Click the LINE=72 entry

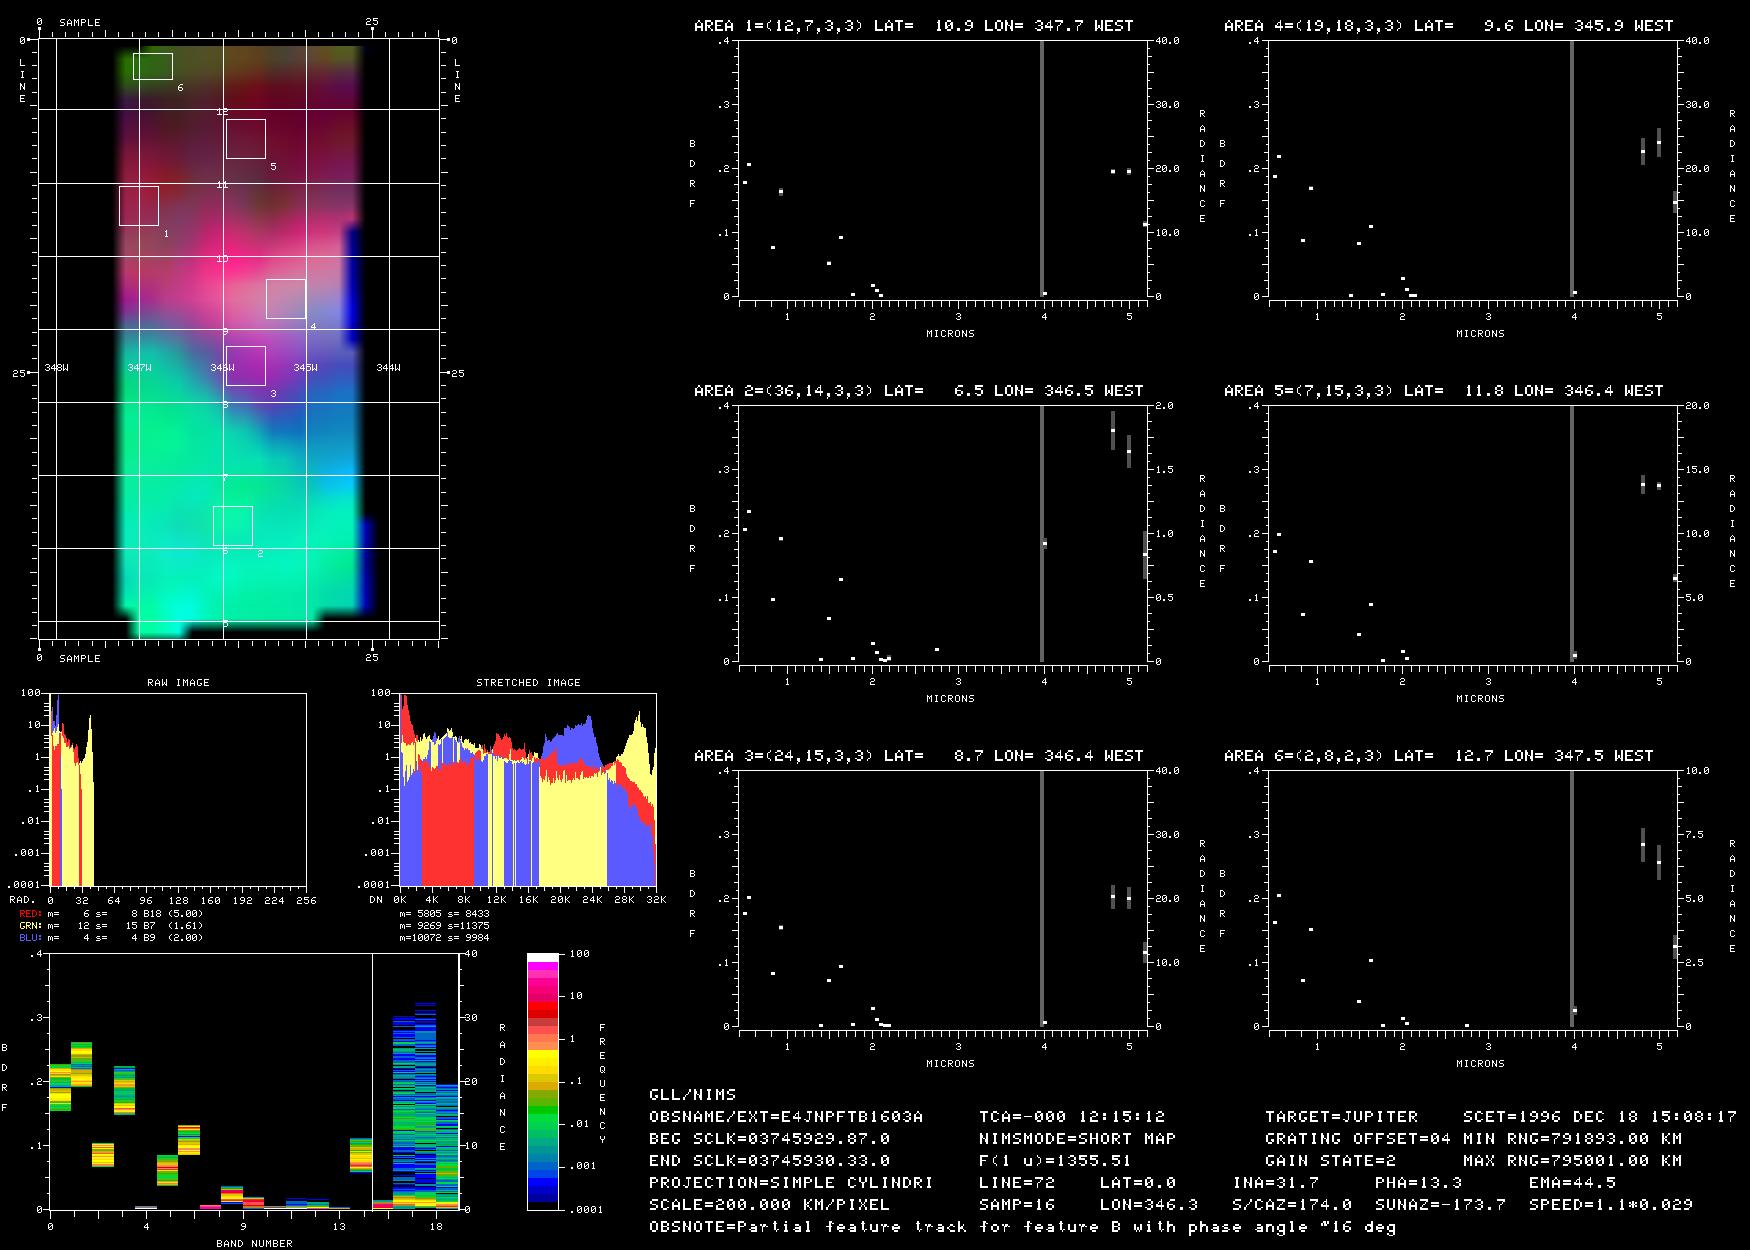click(1017, 1183)
